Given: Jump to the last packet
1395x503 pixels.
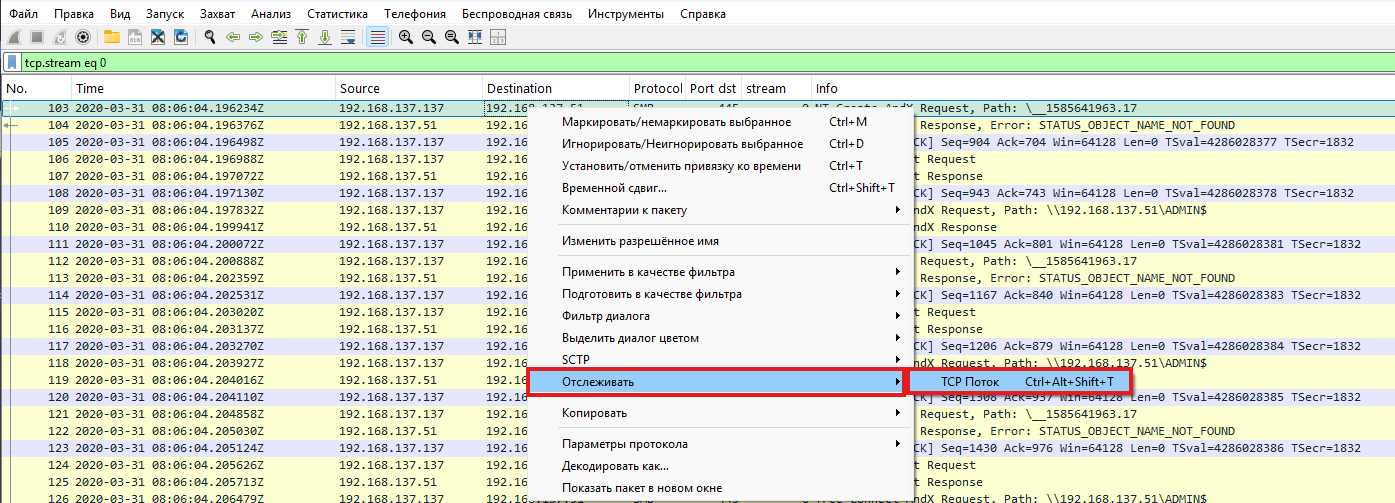Looking at the screenshot, I should tap(325, 37).
